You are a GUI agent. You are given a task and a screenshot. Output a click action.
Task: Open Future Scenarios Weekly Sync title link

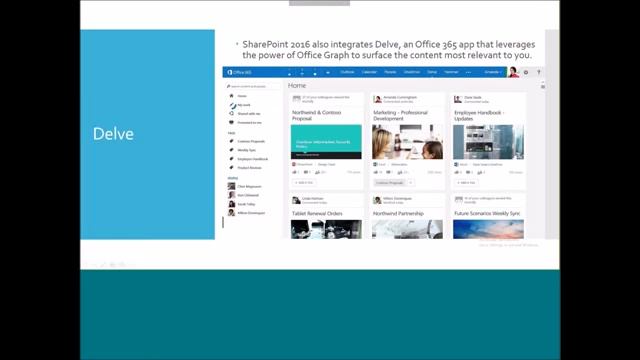point(487,213)
